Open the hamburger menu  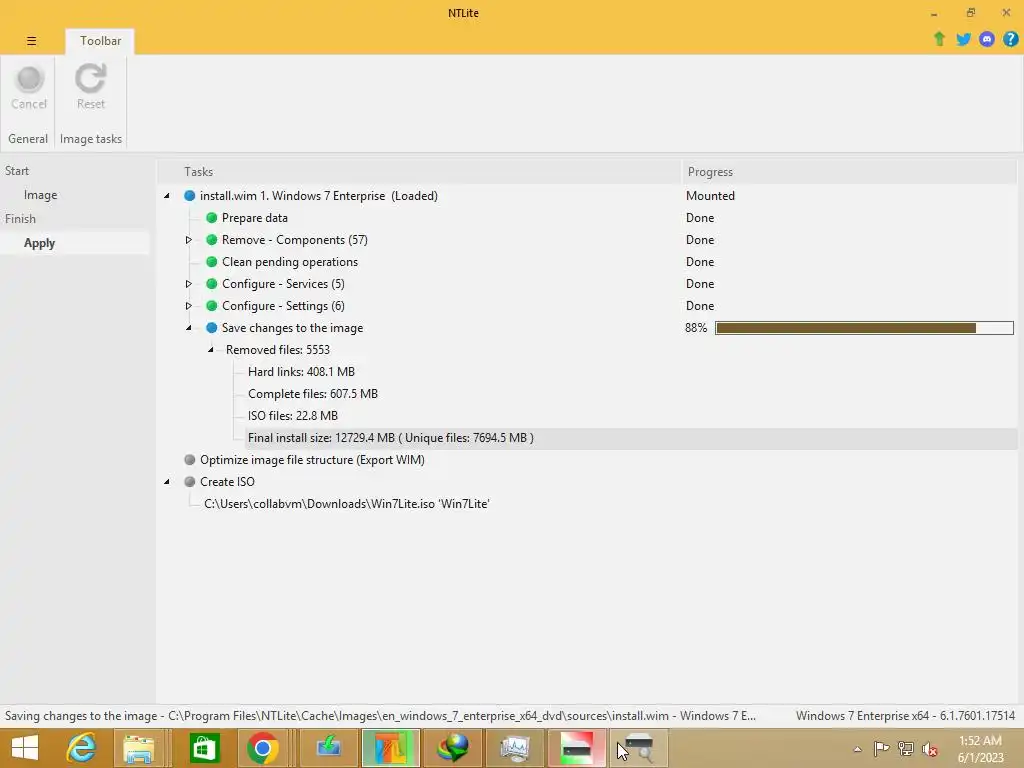(x=31, y=41)
